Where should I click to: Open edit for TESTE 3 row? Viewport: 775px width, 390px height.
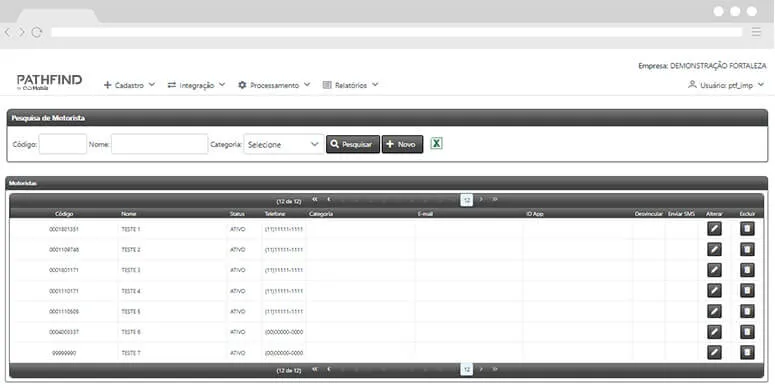pos(714,270)
